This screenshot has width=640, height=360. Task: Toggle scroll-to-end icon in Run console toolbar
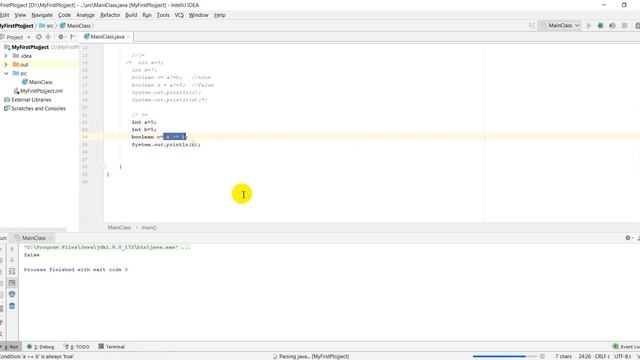click(x=12, y=282)
